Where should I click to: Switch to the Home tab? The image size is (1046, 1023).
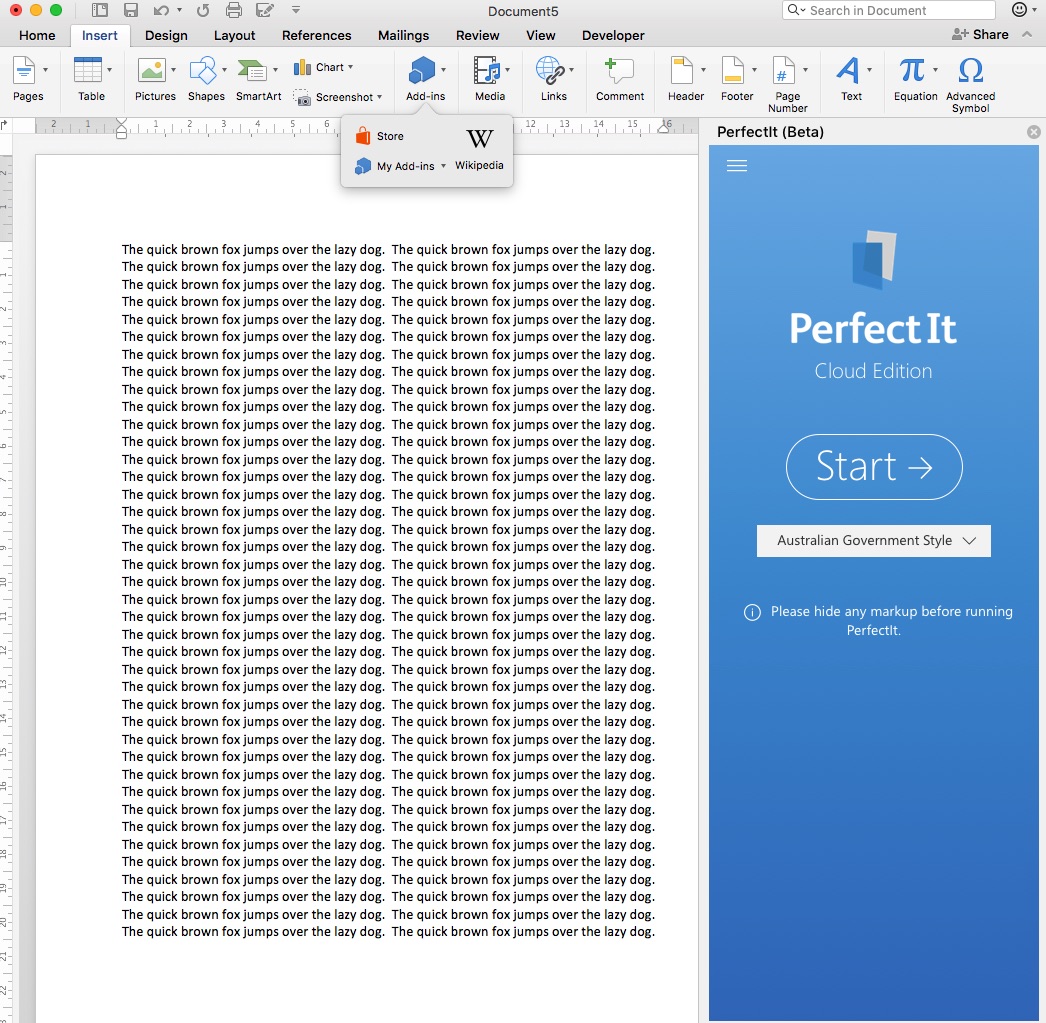37,35
